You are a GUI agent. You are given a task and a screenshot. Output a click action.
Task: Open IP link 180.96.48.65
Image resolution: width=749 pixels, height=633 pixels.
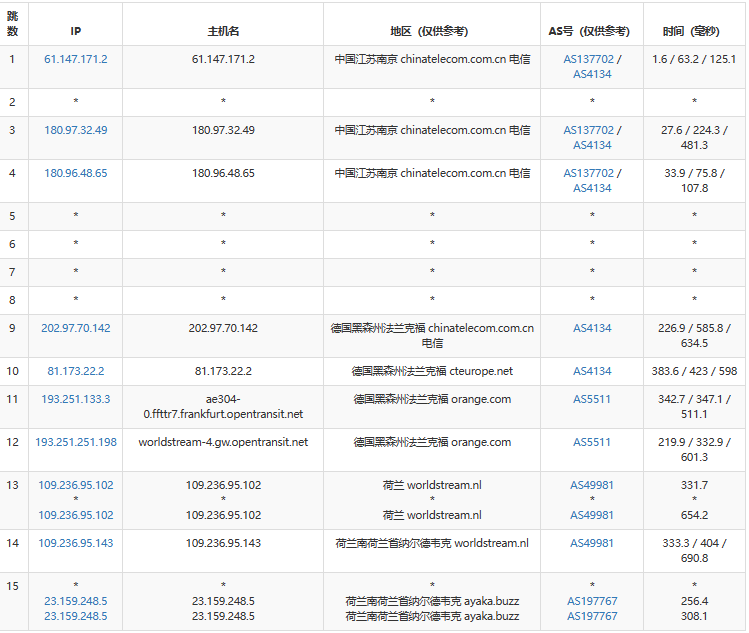75,173
